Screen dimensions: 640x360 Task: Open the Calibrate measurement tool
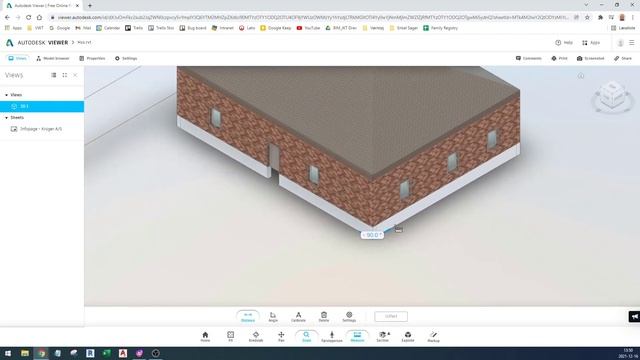(298, 317)
